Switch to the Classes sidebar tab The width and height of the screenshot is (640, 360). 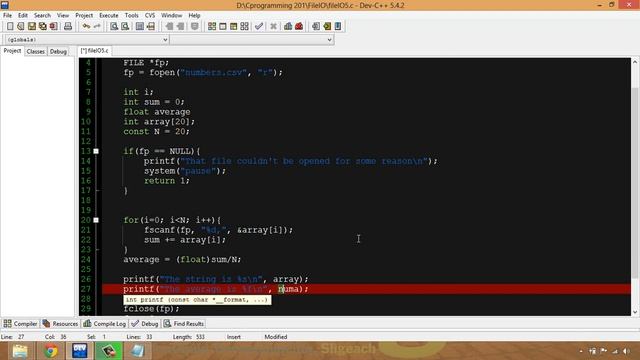[x=36, y=51]
